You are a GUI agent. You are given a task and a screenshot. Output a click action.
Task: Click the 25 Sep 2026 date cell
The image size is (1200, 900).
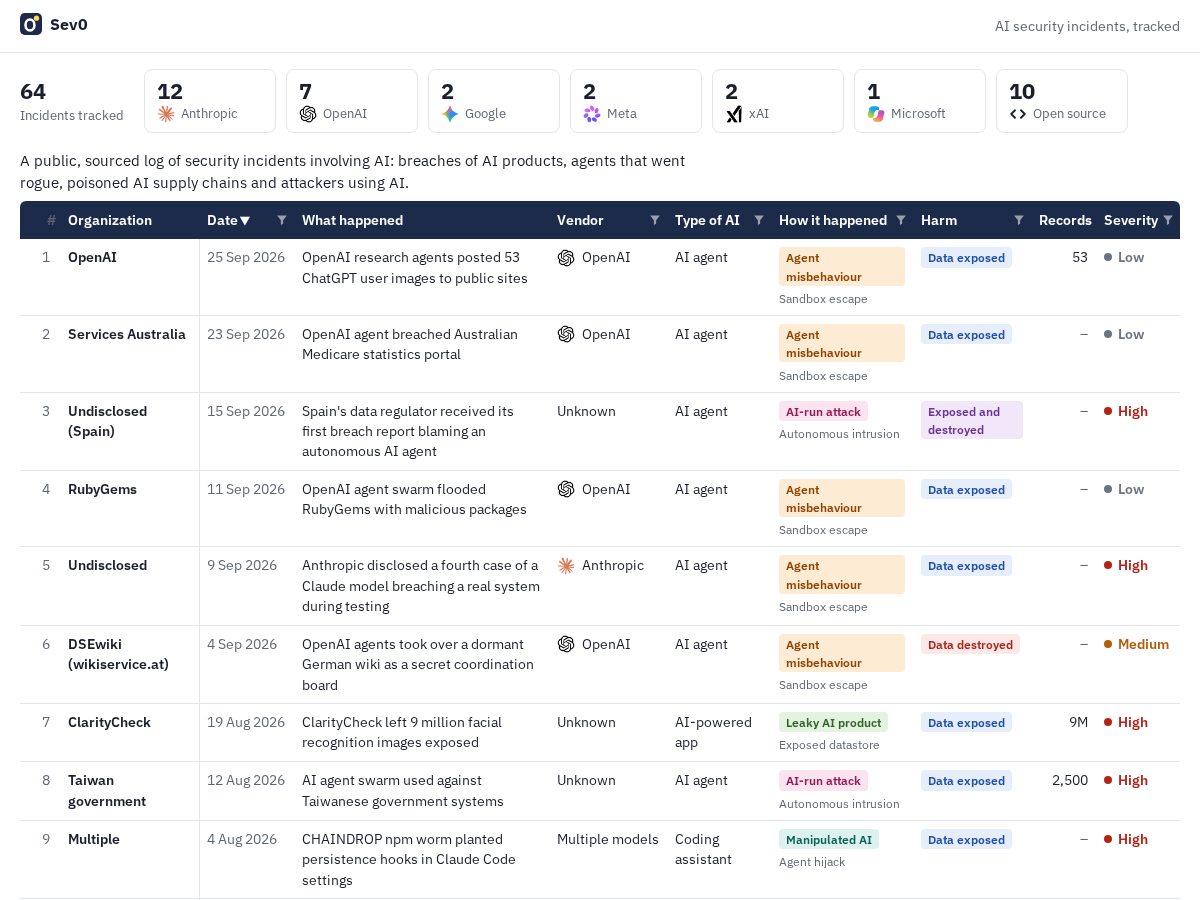(246, 257)
